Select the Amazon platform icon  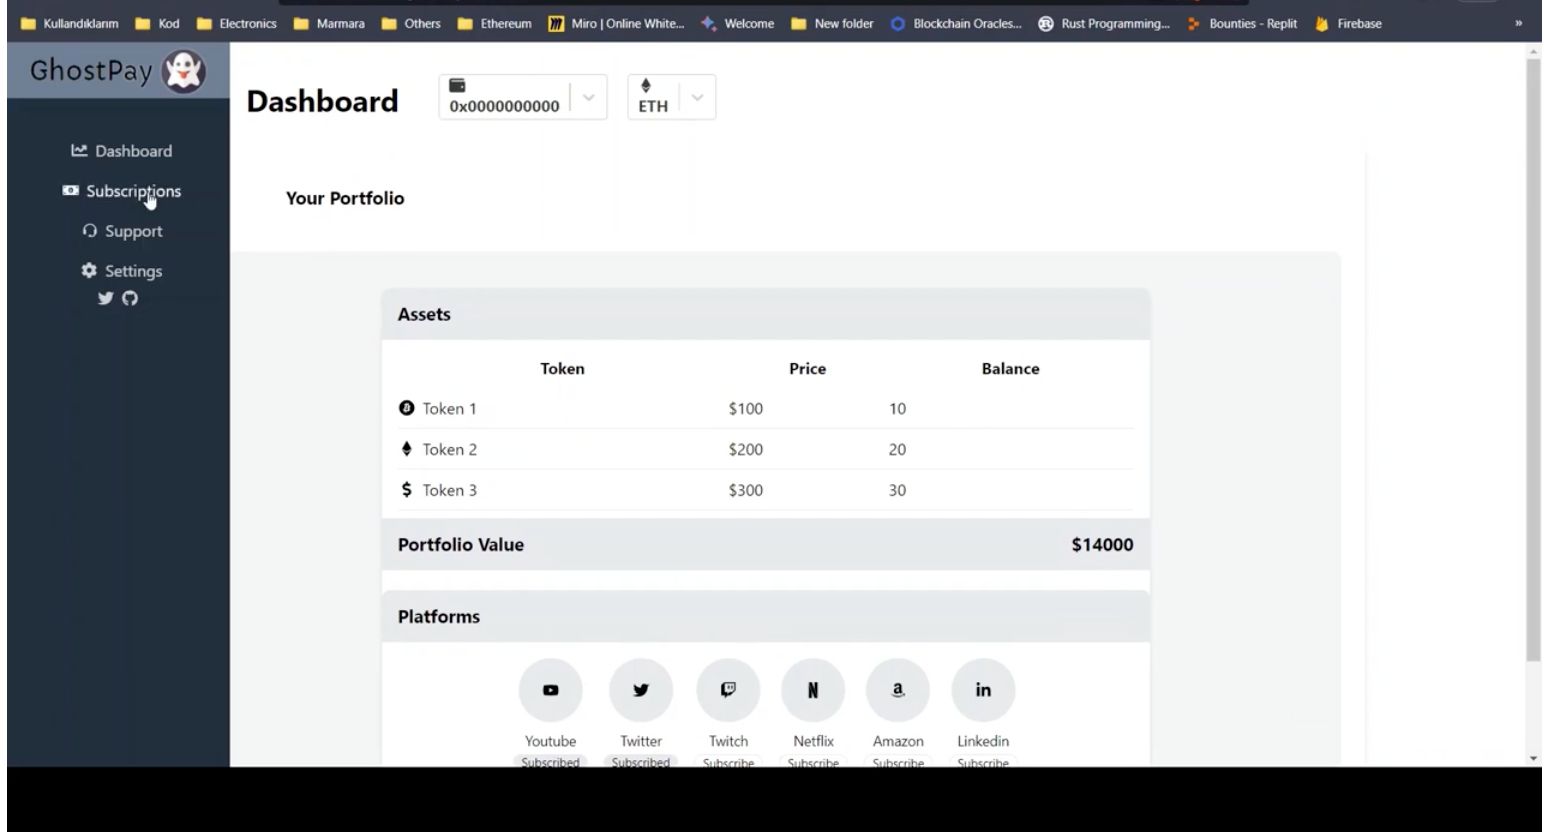click(898, 690)
